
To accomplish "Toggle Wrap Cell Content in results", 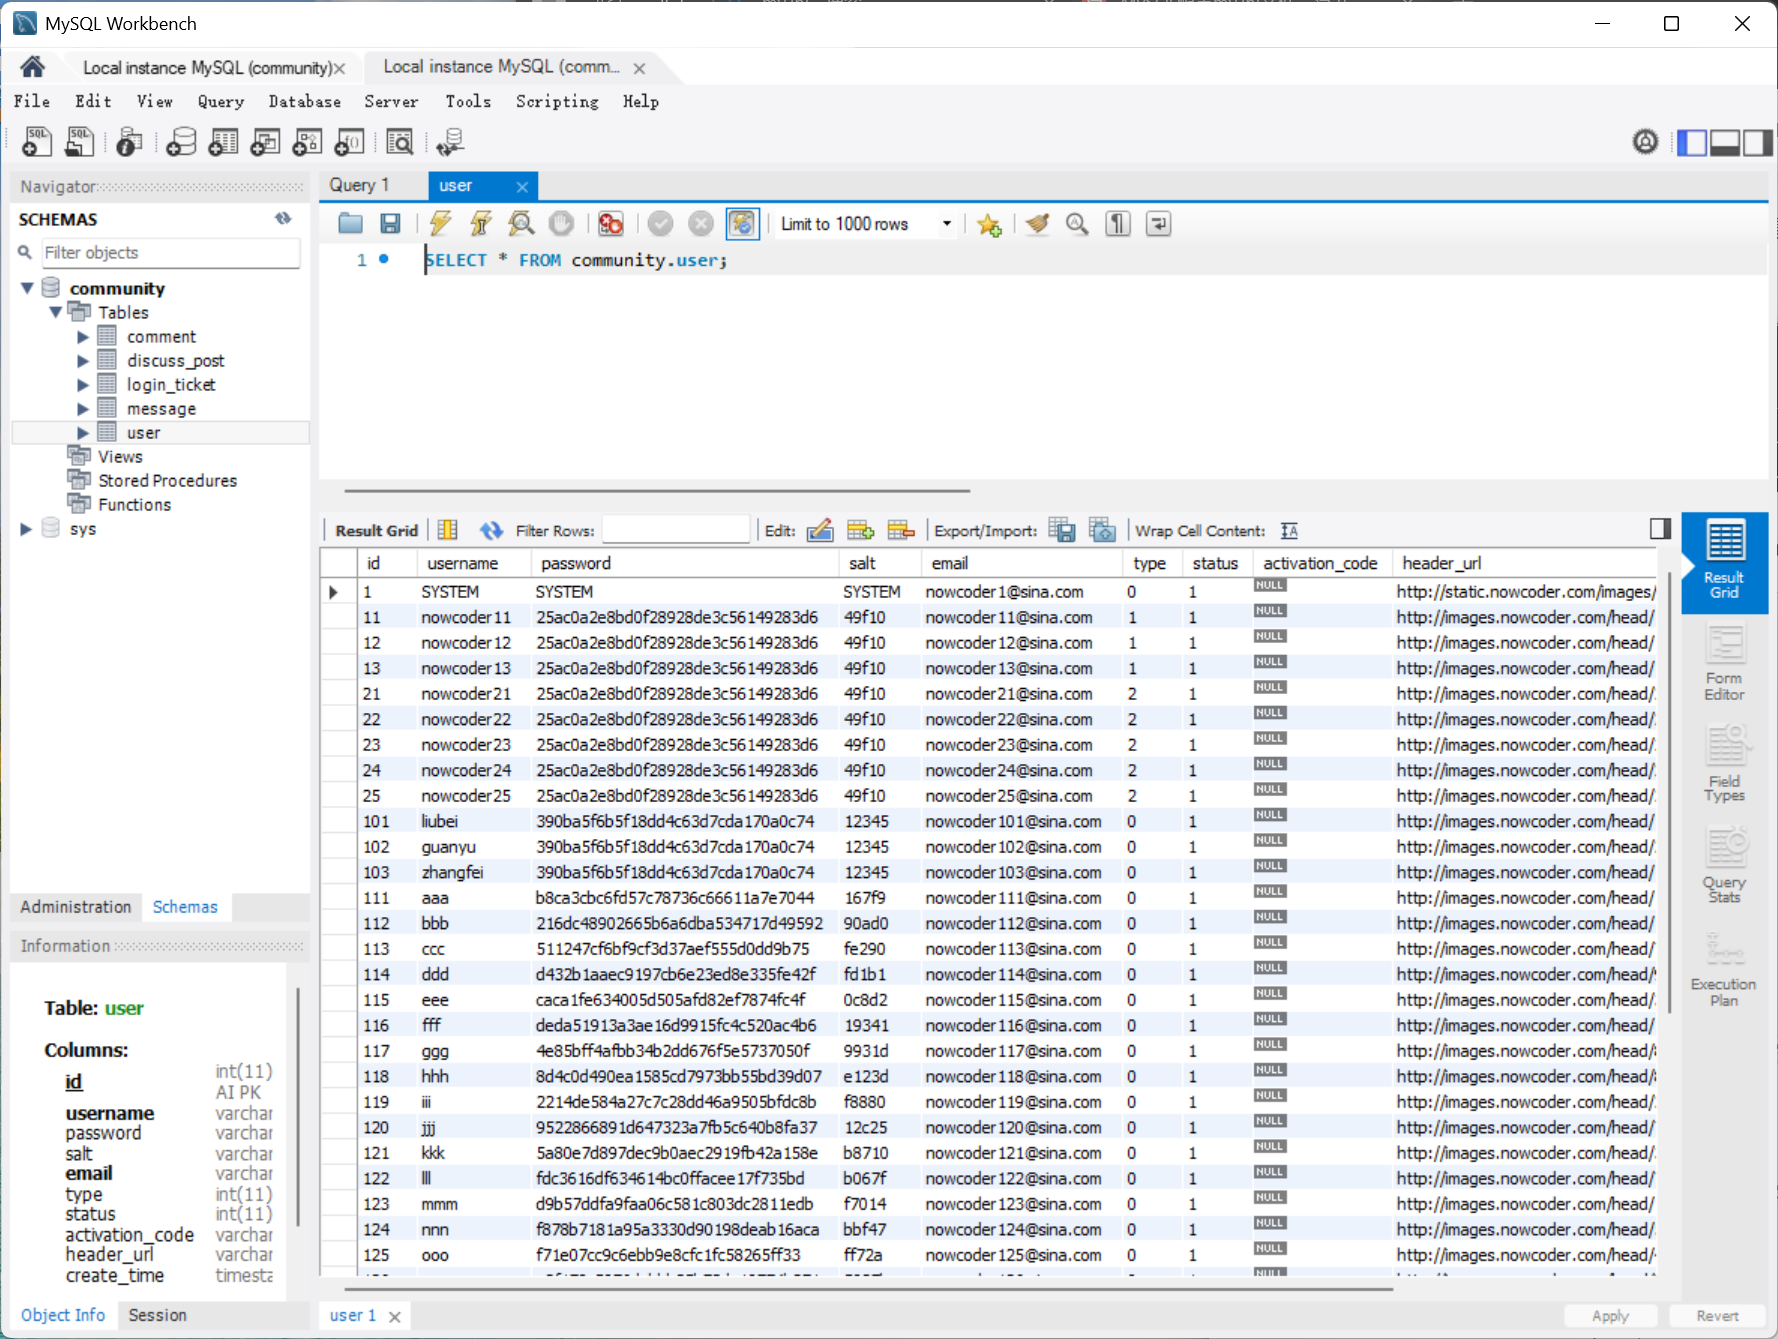I will click(1290, 530).
